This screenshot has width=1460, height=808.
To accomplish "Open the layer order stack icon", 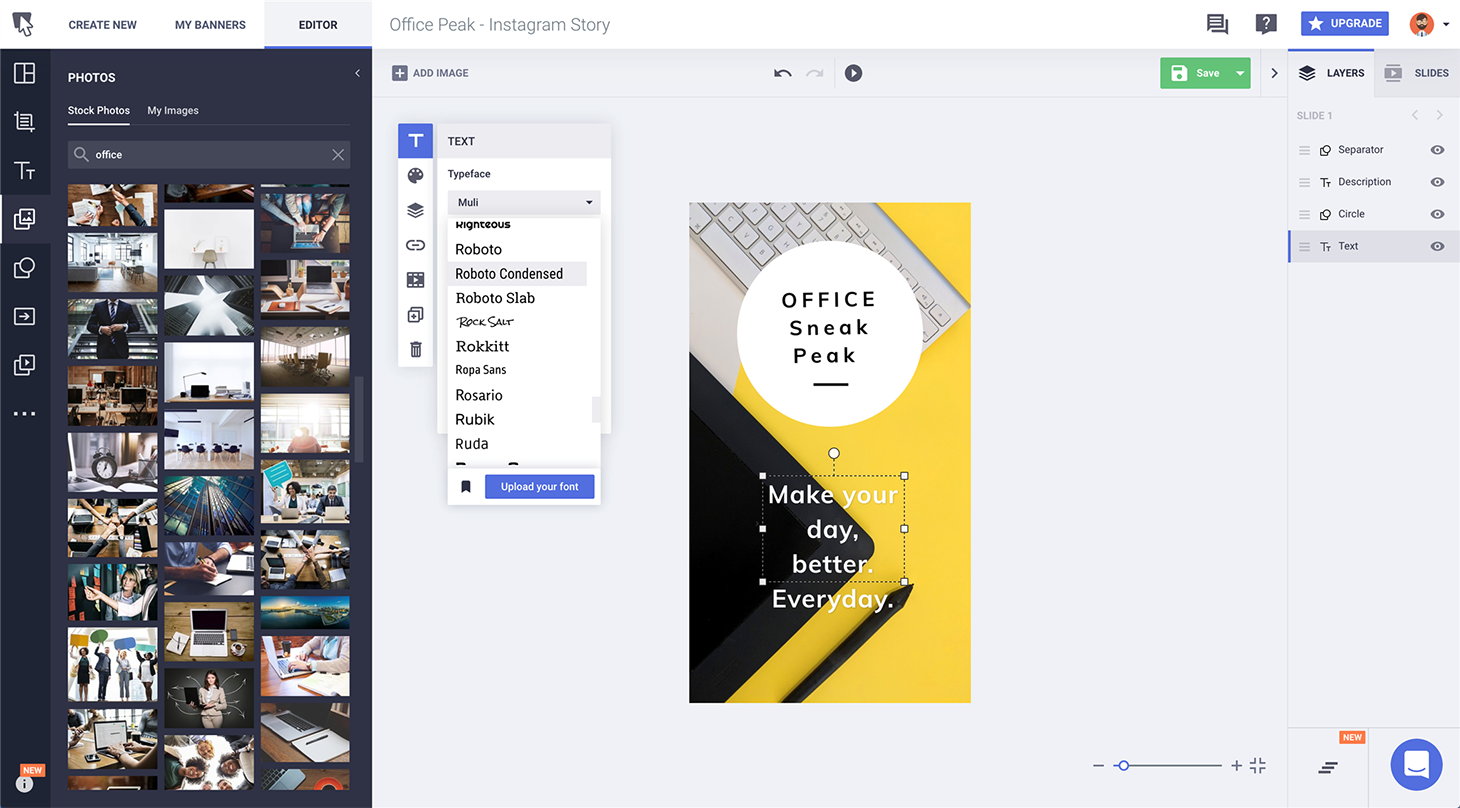I will (416, 211).
